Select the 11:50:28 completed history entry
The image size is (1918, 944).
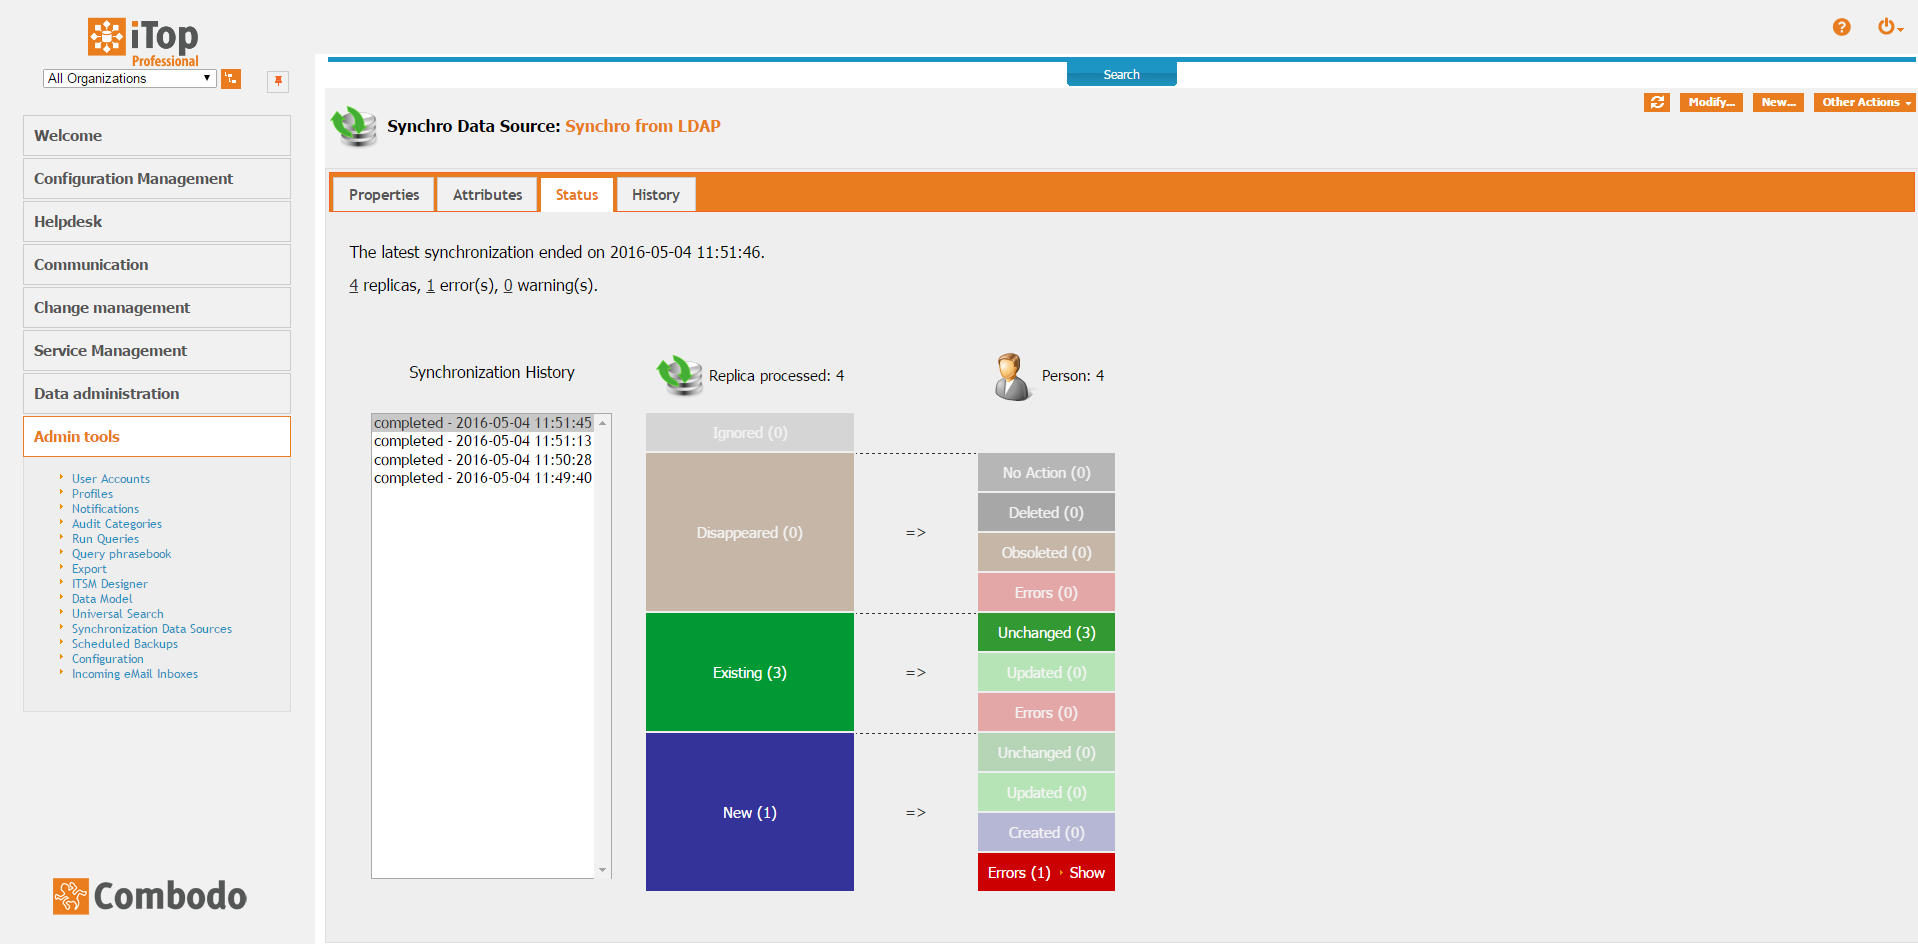[482, 460]
